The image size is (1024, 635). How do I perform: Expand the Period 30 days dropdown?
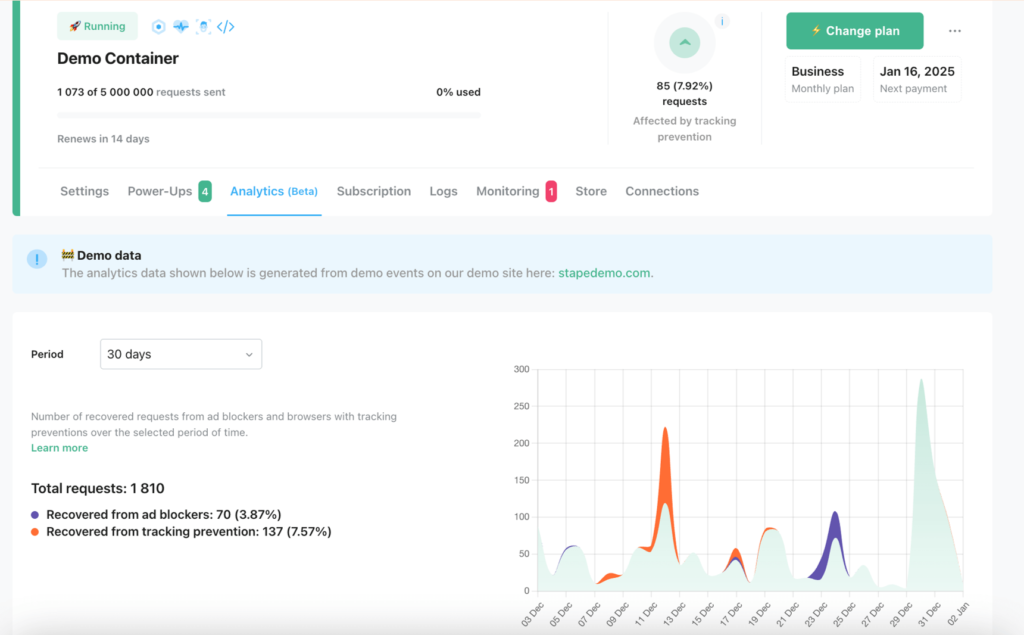click(181, 354)
